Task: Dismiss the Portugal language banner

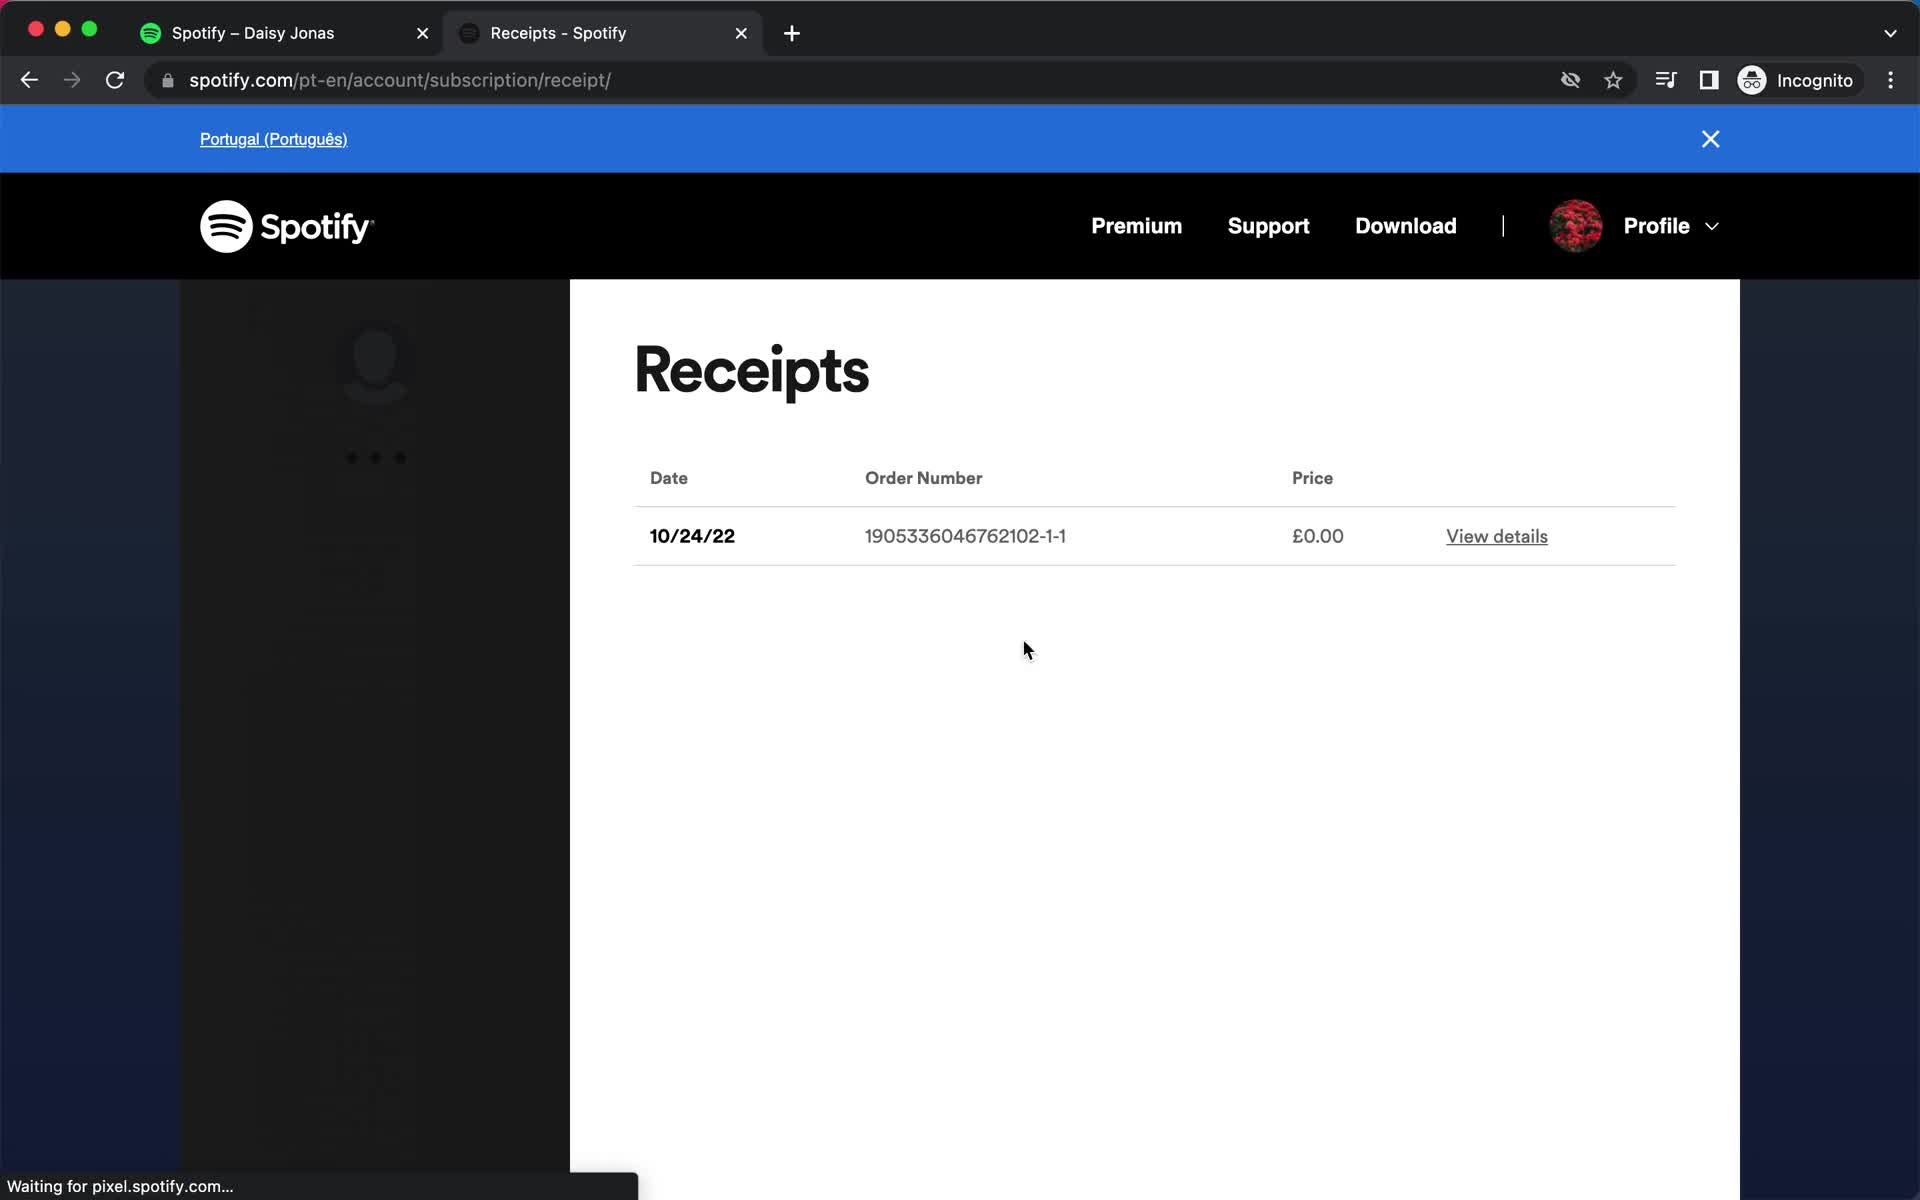Action: (x=1710, y=138)
